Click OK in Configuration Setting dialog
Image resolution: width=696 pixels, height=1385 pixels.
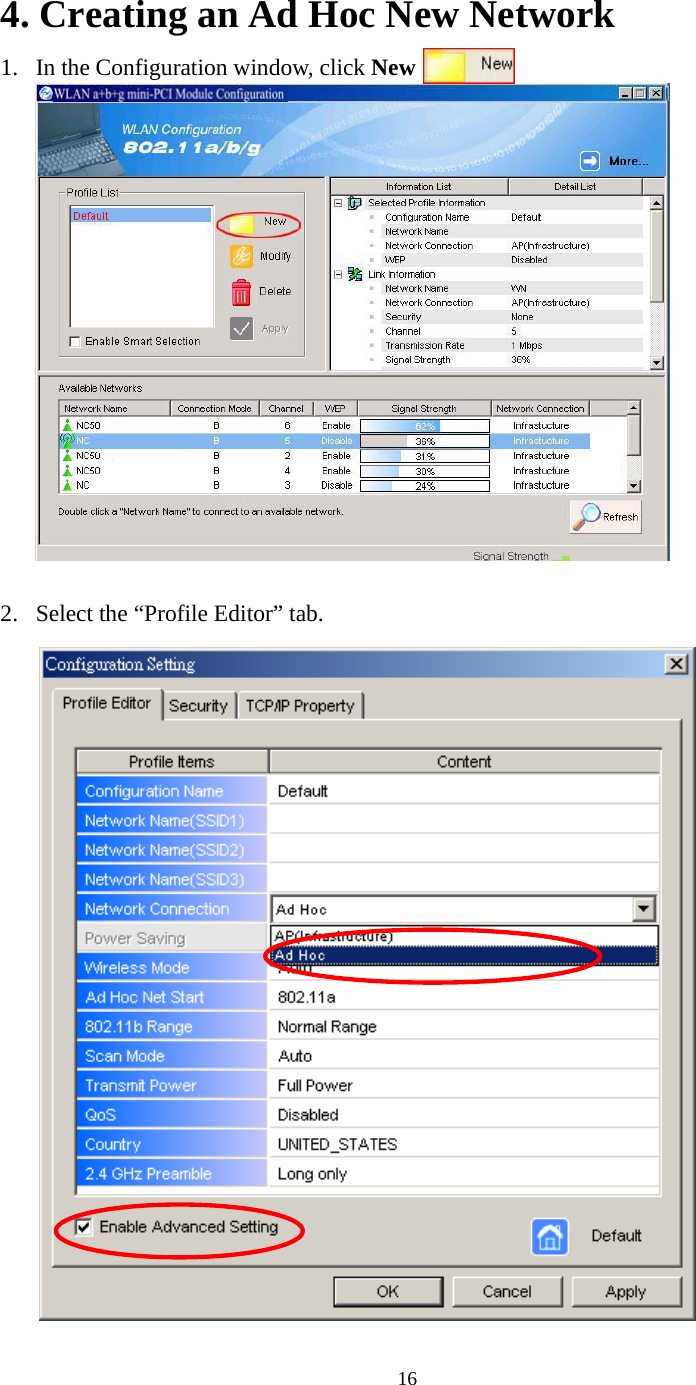[388, 1291]
